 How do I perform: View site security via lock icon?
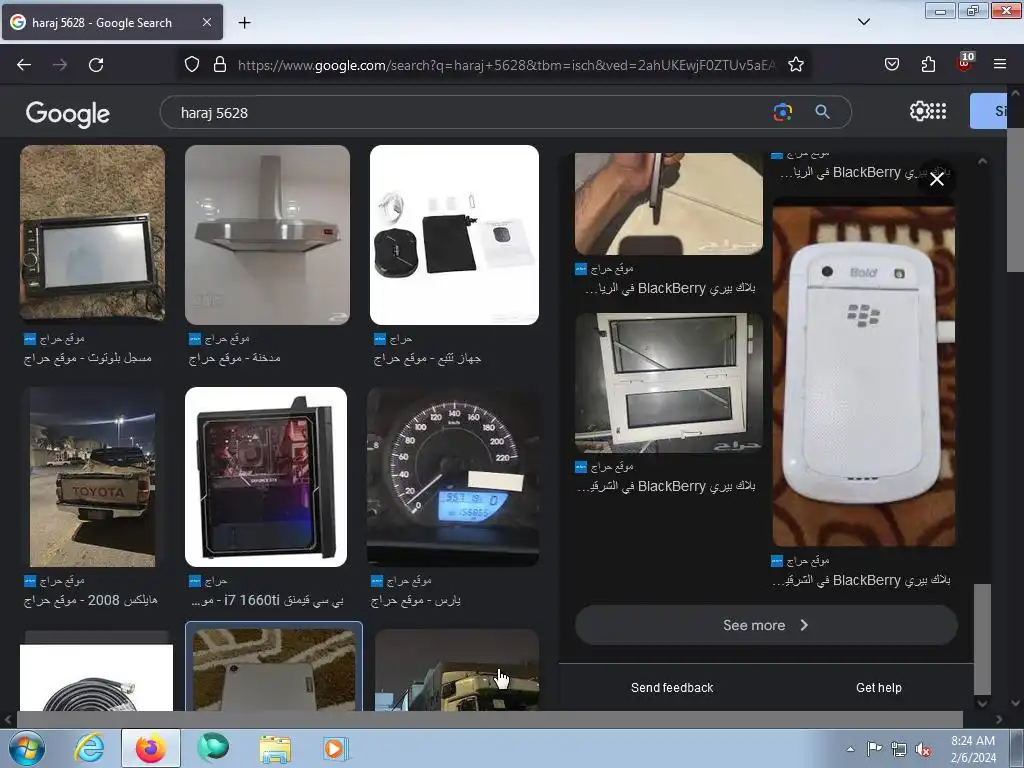coord(220,64)
